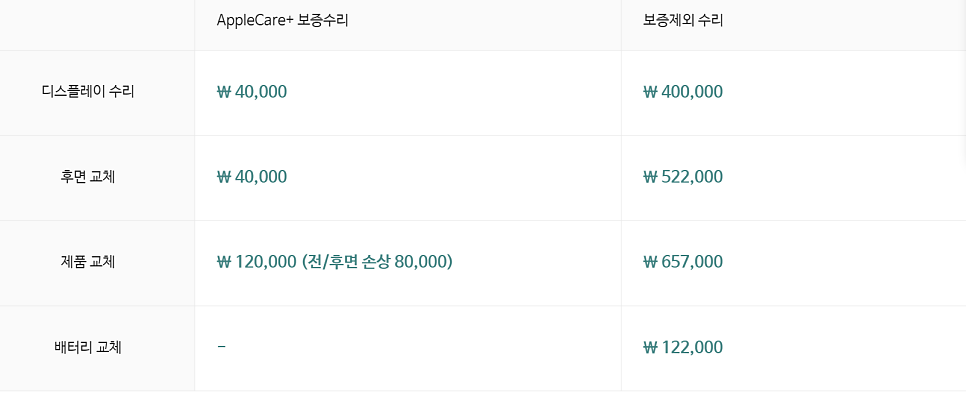
Task: Click the ₩ 522,000 back replacement price
Action: [683, 177]
